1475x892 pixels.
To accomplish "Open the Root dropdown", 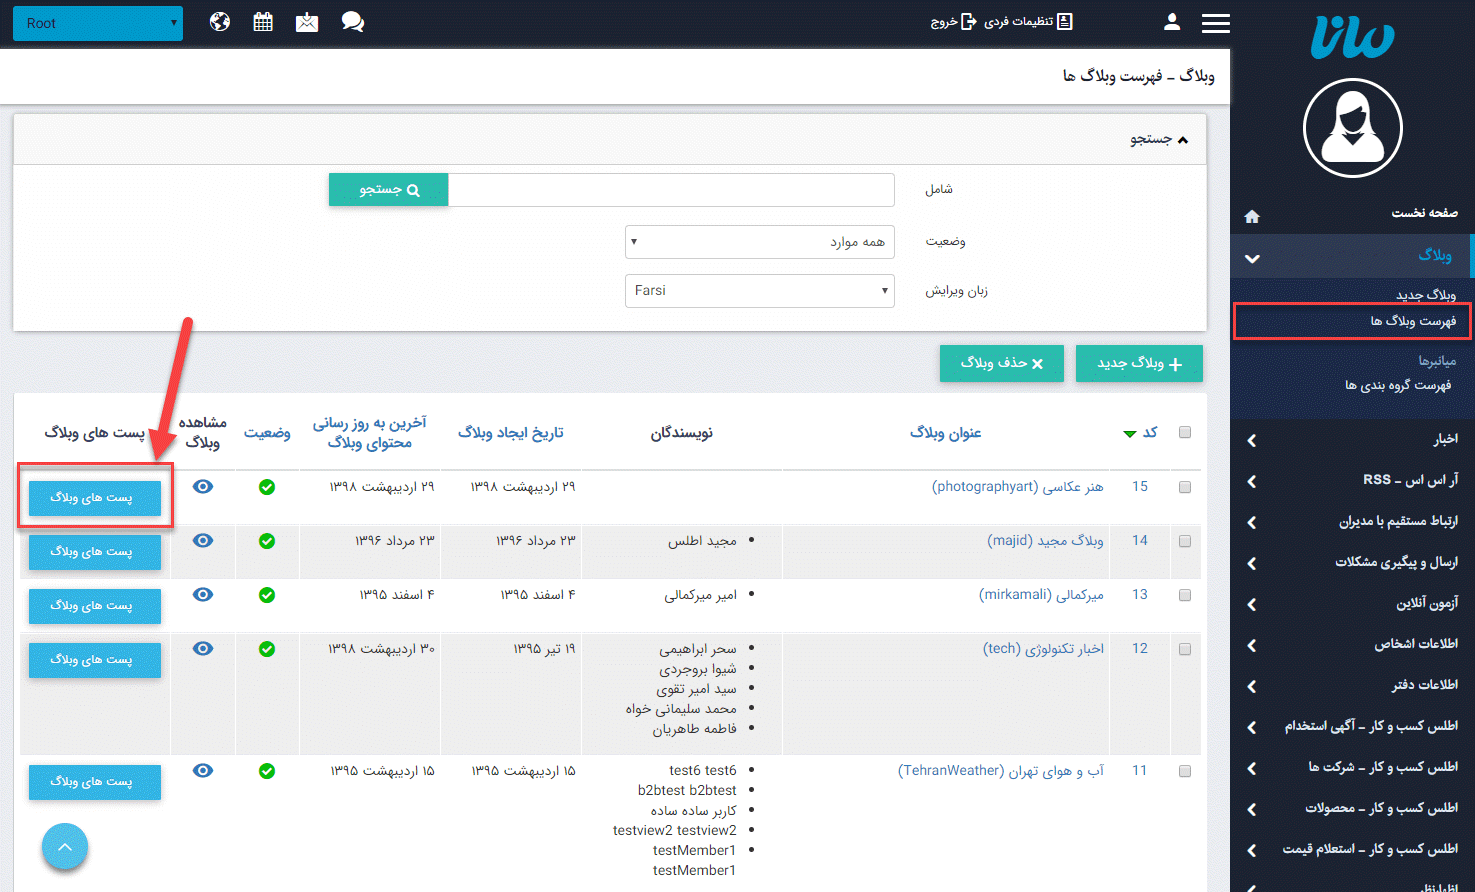I will (x=98, y=23).
